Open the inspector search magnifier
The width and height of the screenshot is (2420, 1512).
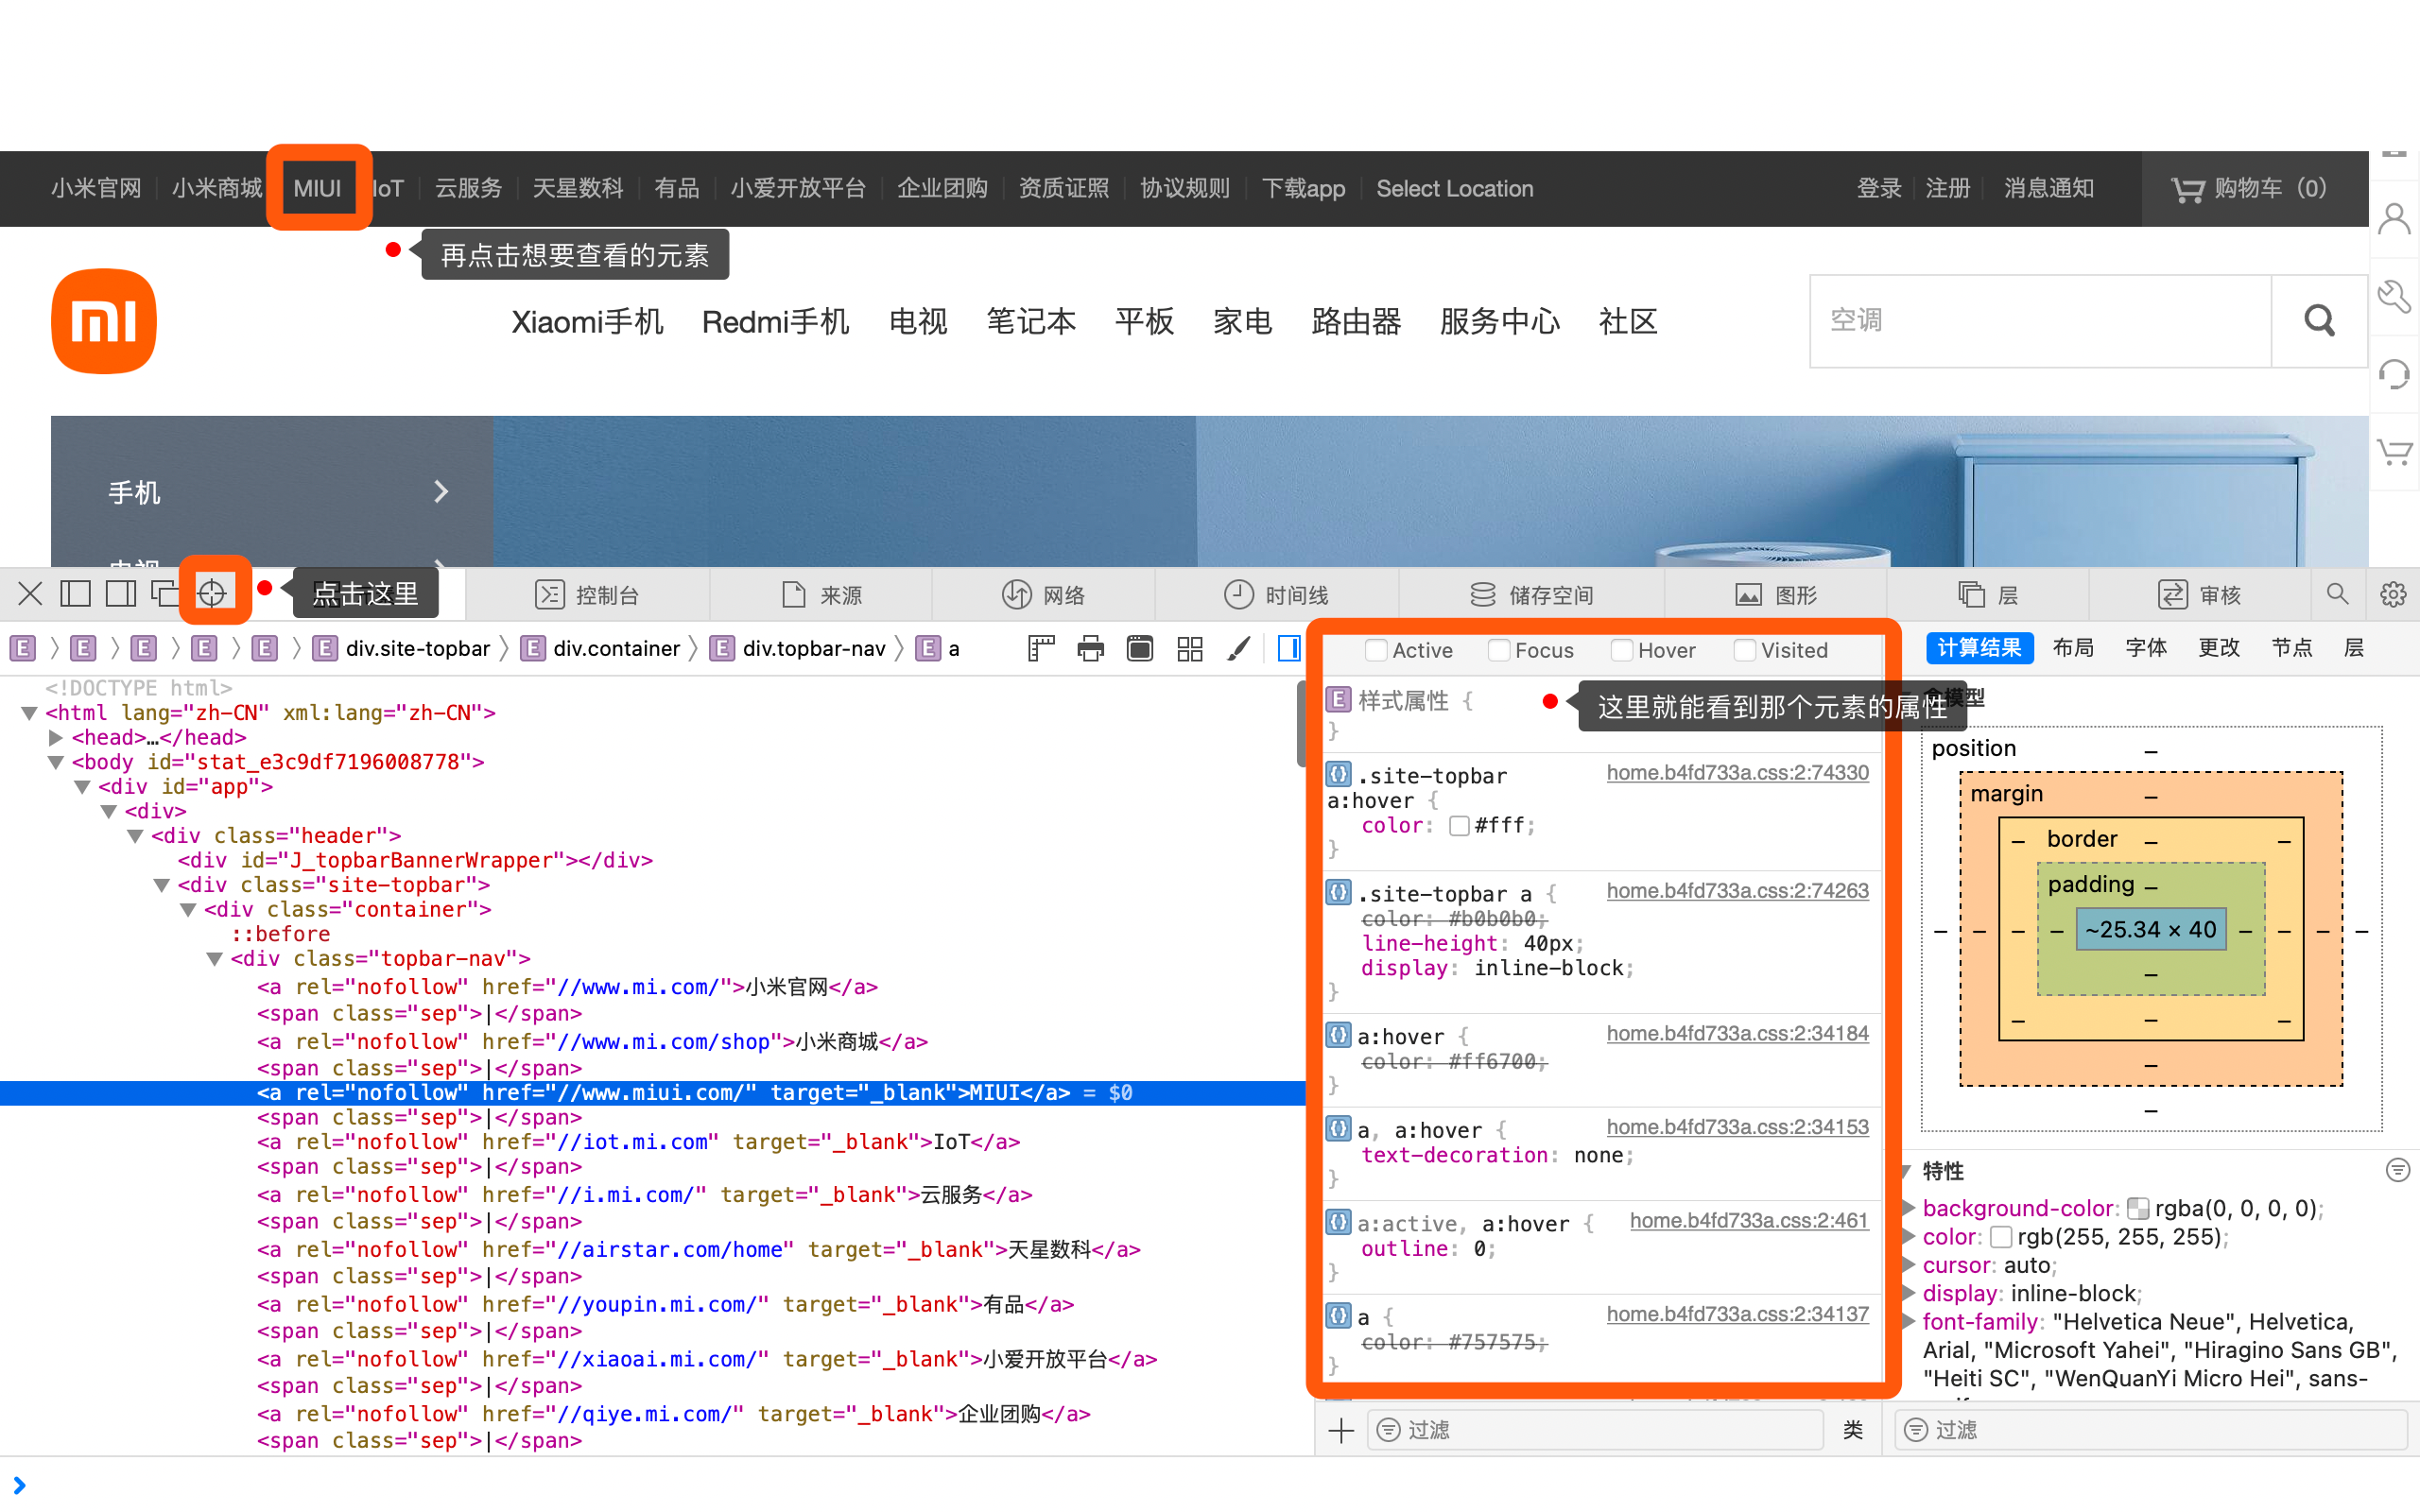pos(2337,594)
